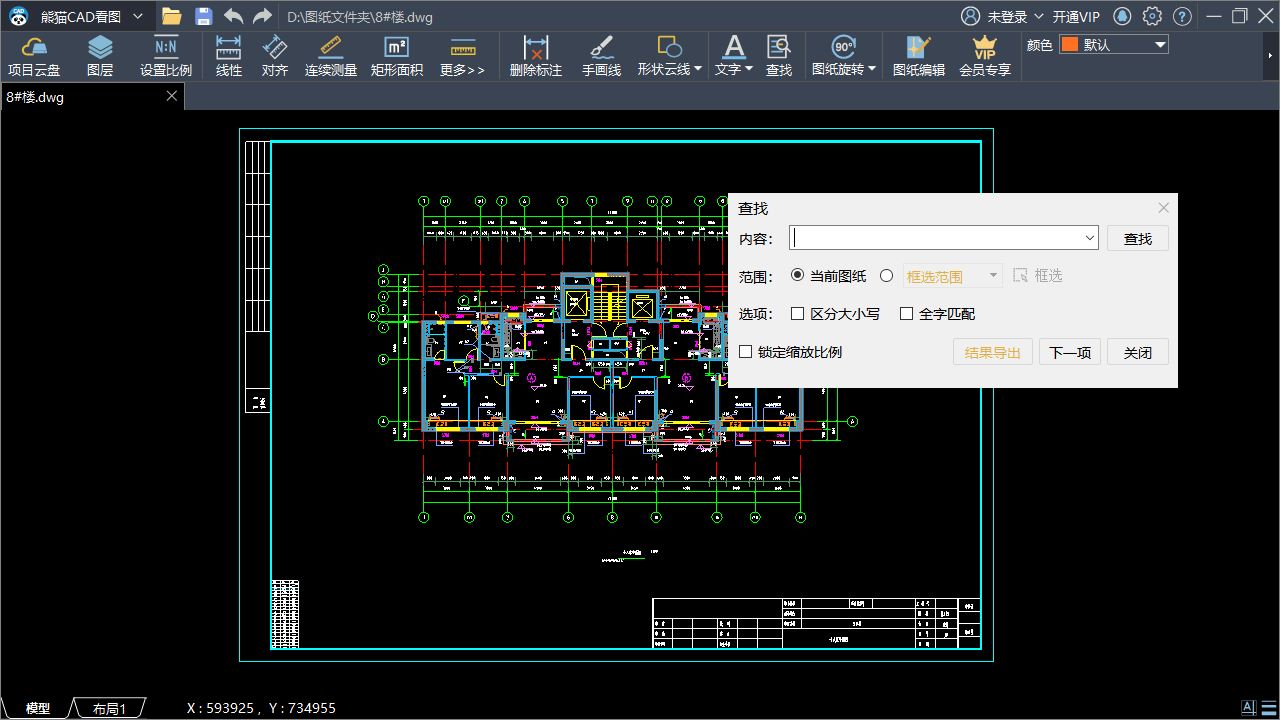
Task: Select the 连续测量 continuous measure tool
Action: pos(330,55)
